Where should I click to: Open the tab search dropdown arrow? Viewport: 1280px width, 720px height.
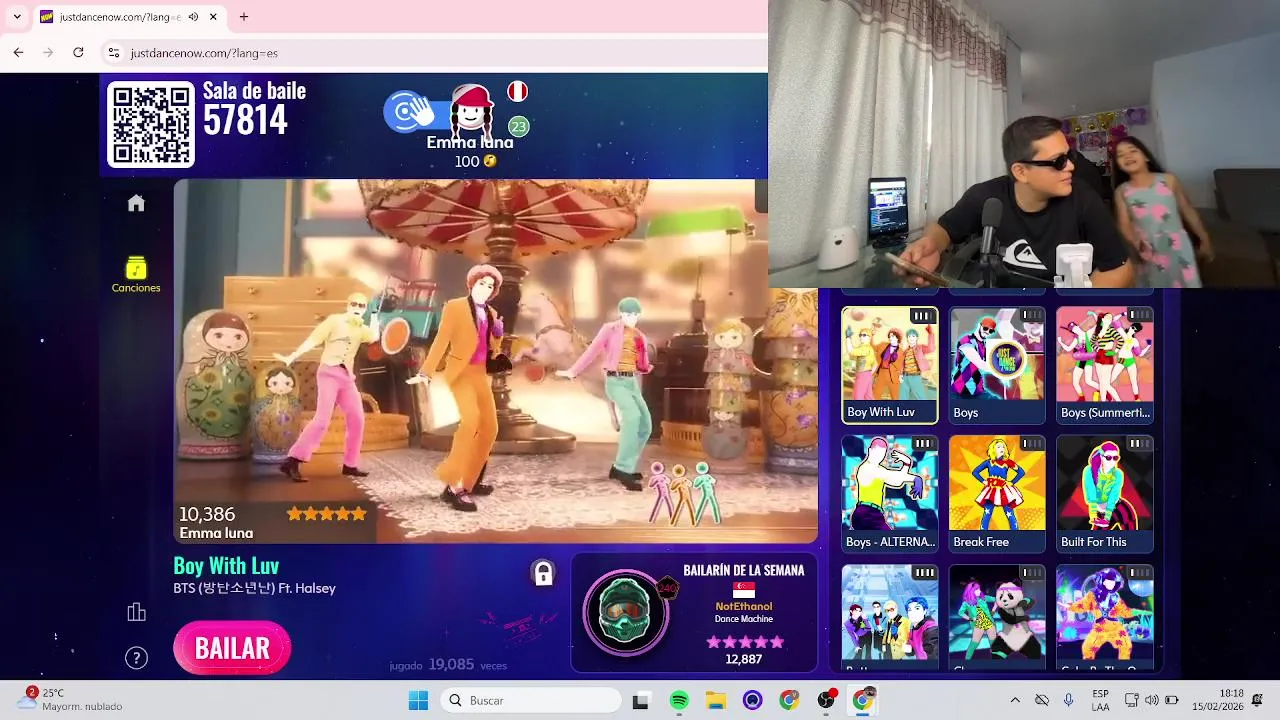pyautogui.click(x=17, y=17)
